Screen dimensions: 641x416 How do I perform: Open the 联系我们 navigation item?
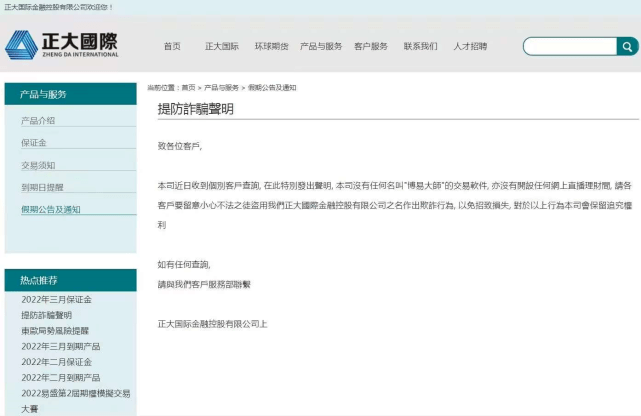(420, 46)
